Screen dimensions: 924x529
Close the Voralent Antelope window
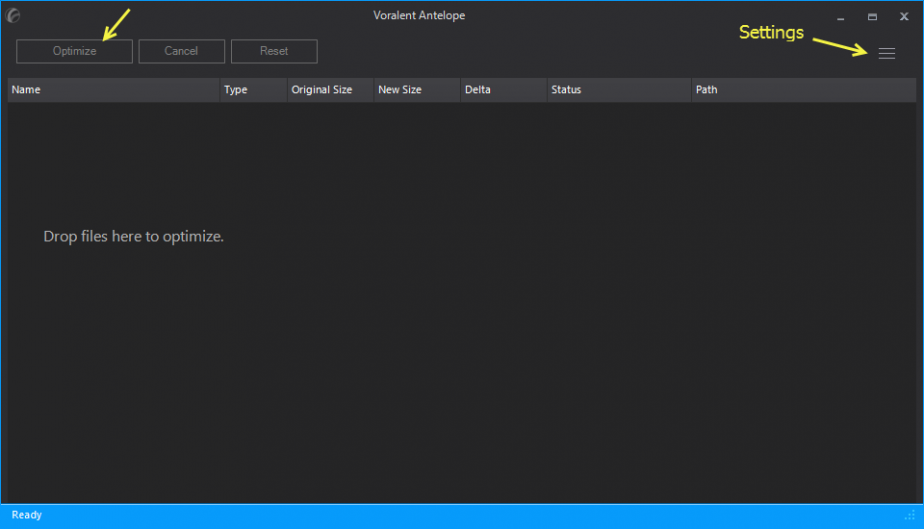coord(904,16)
